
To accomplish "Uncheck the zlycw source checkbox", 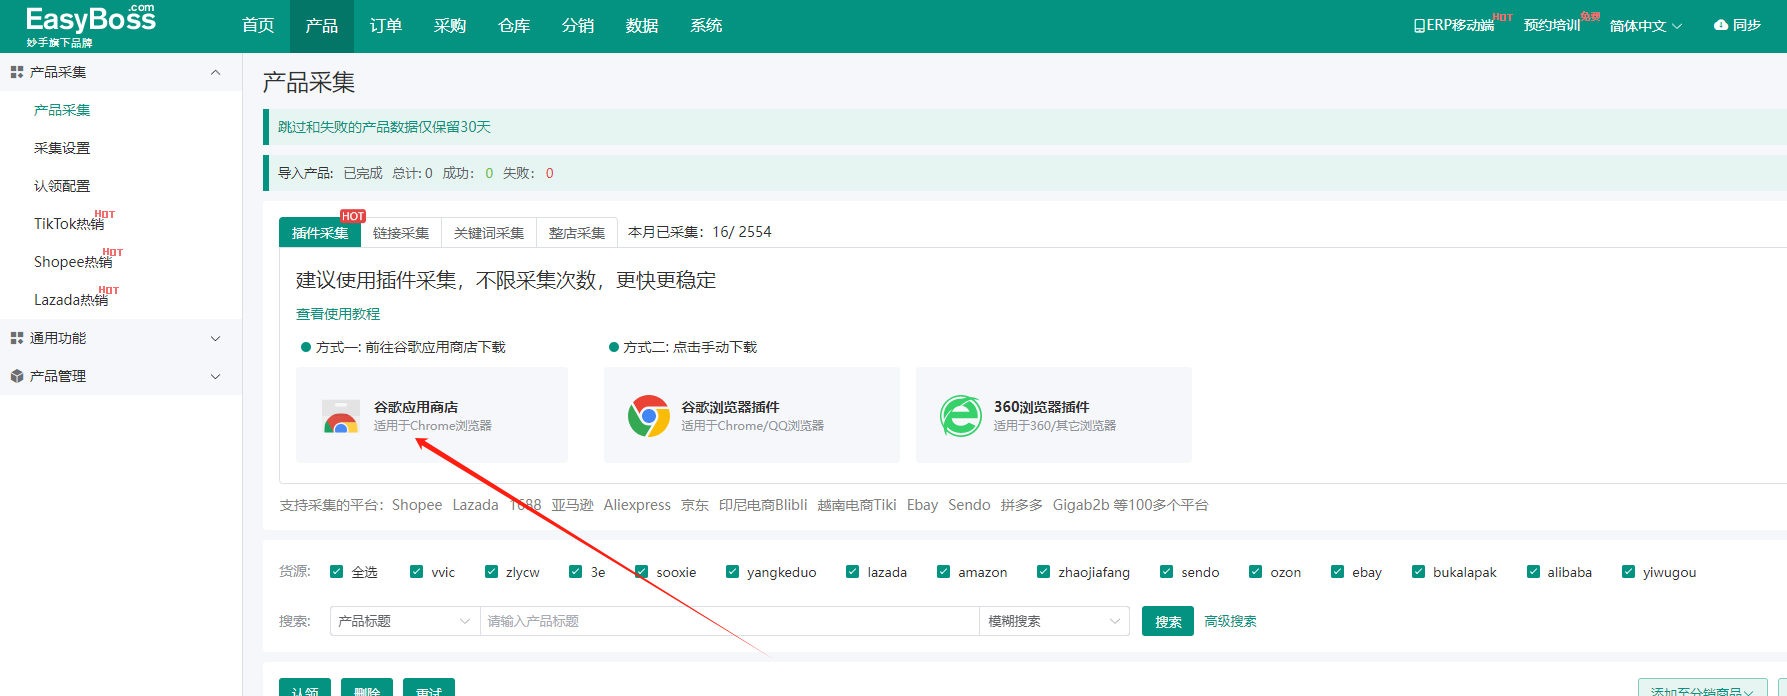I will coord(492,572).
